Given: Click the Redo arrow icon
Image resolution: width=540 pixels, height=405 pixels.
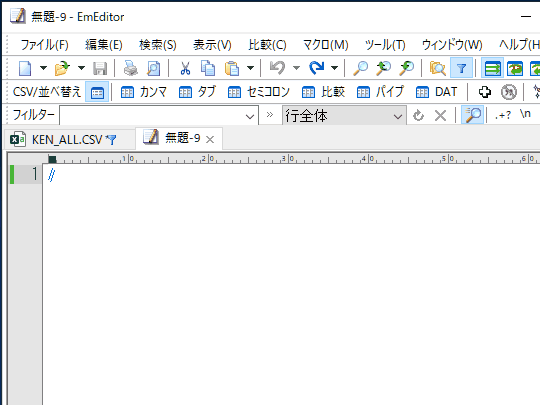Looking at the screenshot, I should coord(316,68).
